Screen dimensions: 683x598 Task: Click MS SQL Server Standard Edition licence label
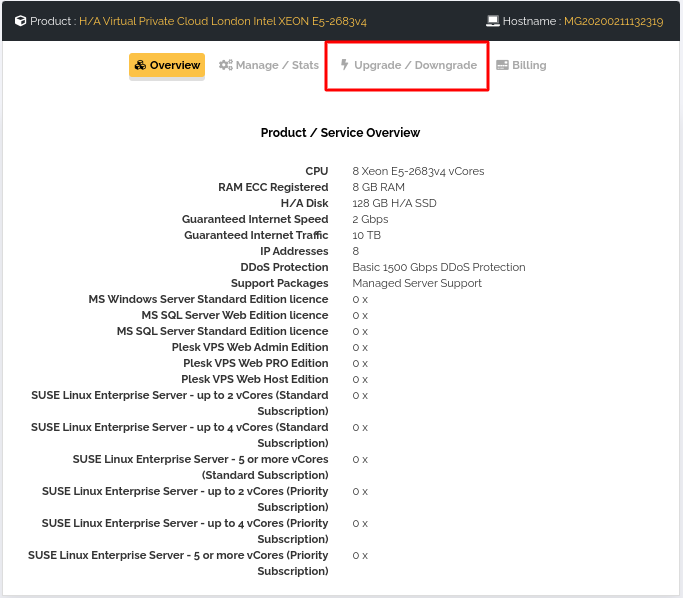(223, 331)
